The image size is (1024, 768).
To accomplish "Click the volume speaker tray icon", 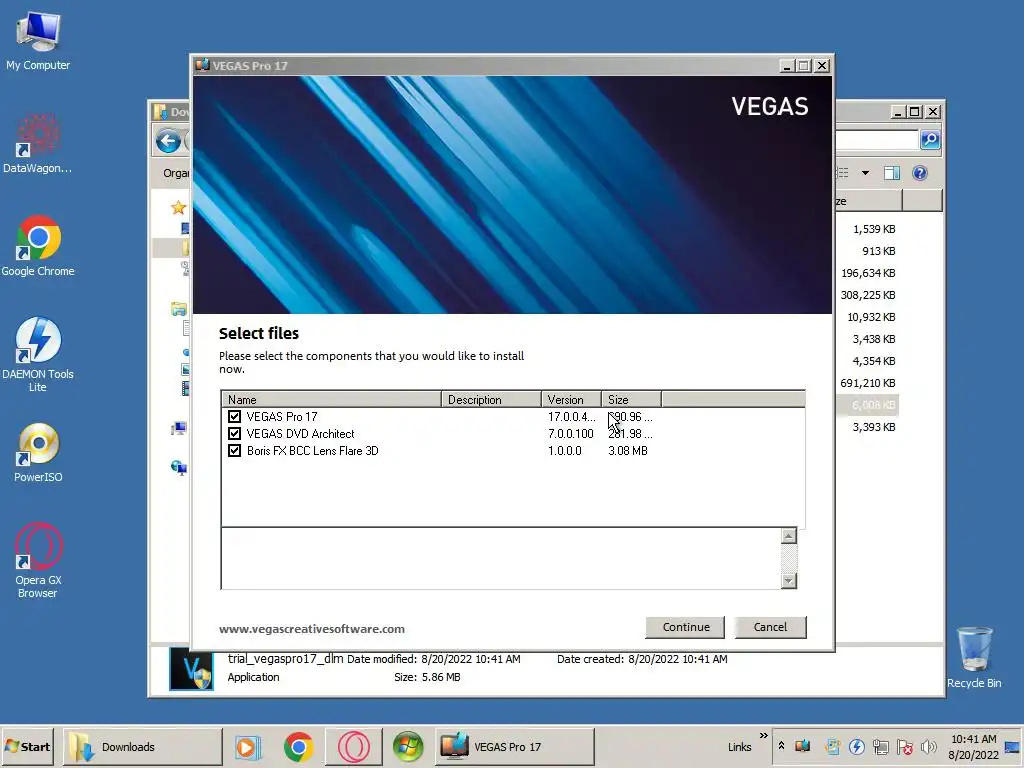I will 928,746.
